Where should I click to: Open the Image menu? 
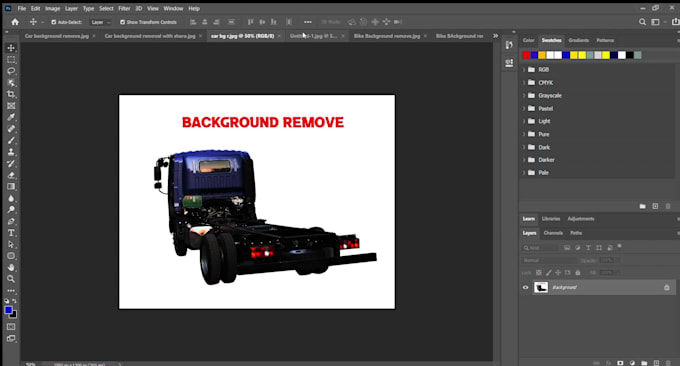52,8
